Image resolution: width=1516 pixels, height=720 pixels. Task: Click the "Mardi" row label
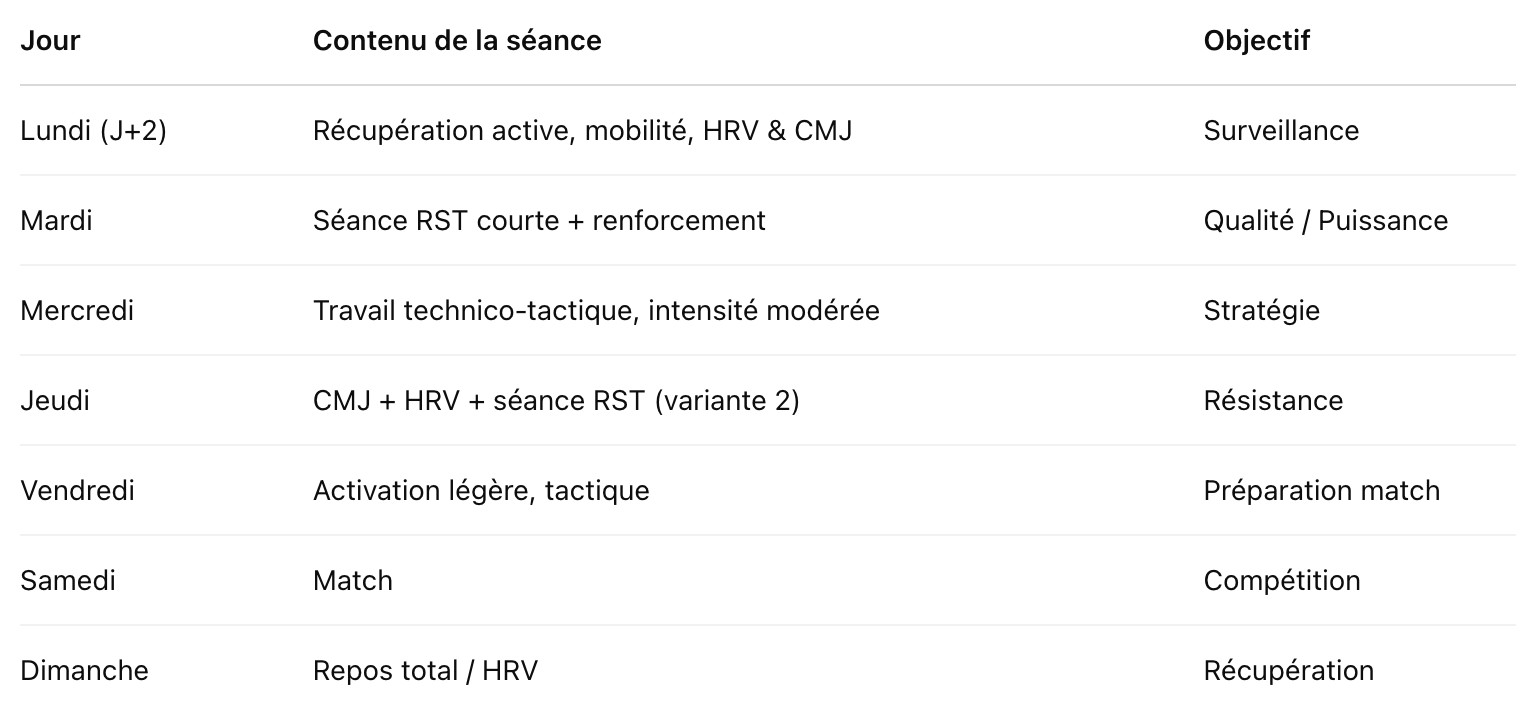tap(56, 221)
